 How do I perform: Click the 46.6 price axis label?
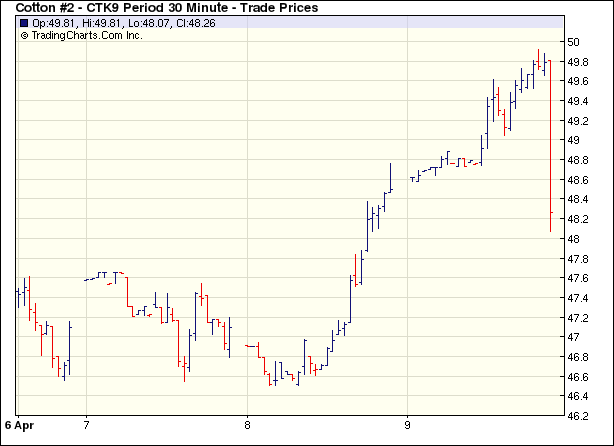(x=578, y=377)
